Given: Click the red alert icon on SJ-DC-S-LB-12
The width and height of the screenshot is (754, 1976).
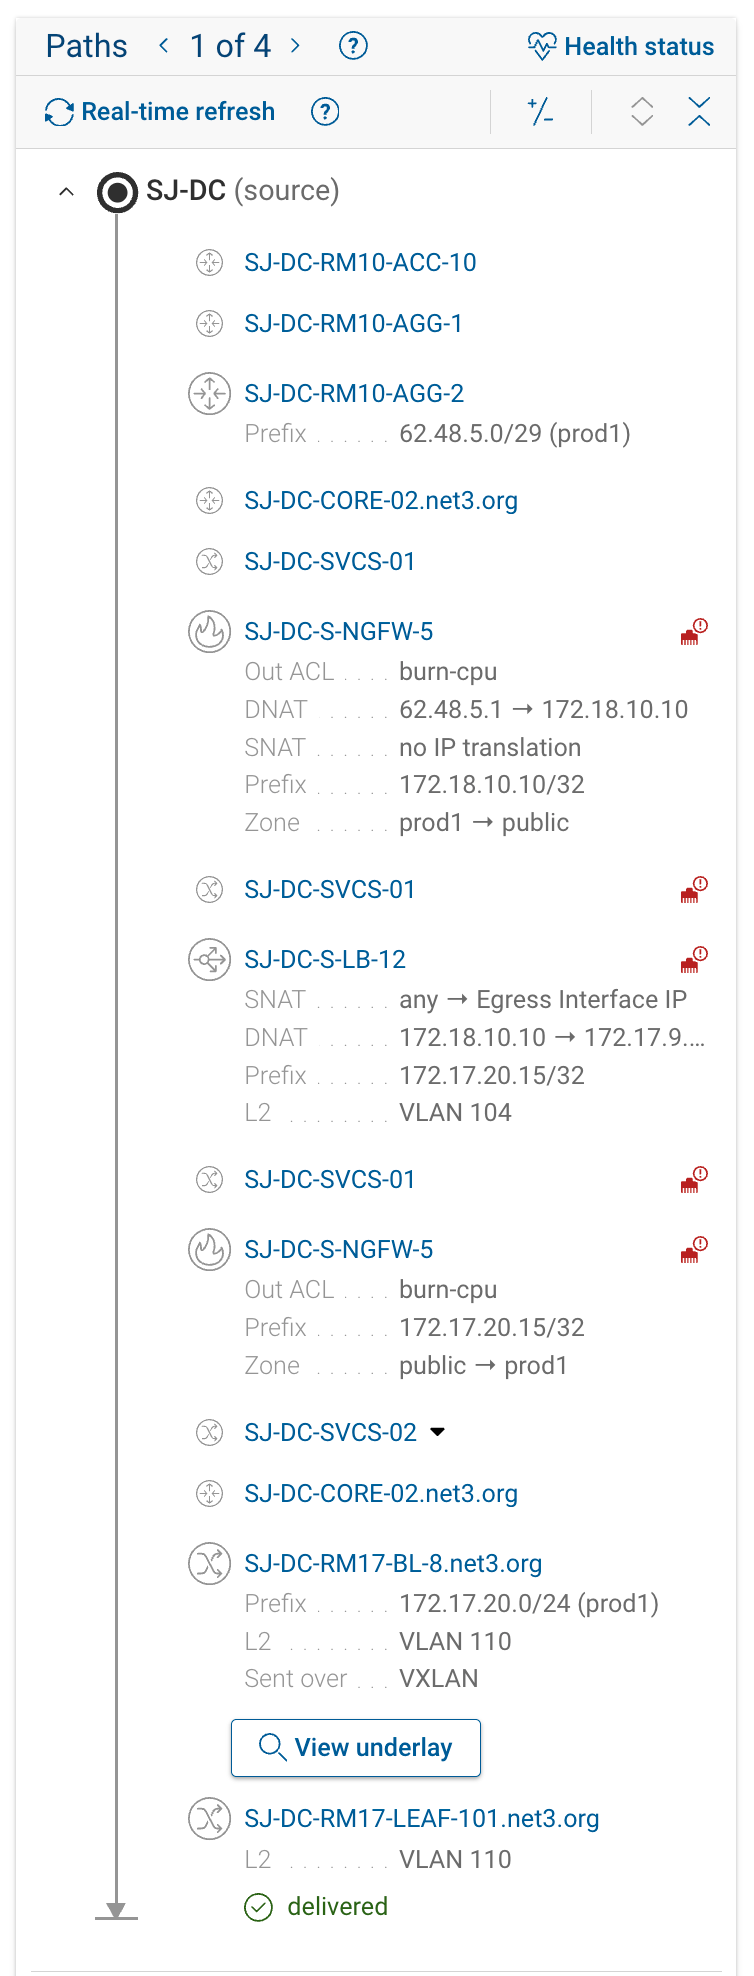Looking at the screenshot, I should click(x=693, y=960).
